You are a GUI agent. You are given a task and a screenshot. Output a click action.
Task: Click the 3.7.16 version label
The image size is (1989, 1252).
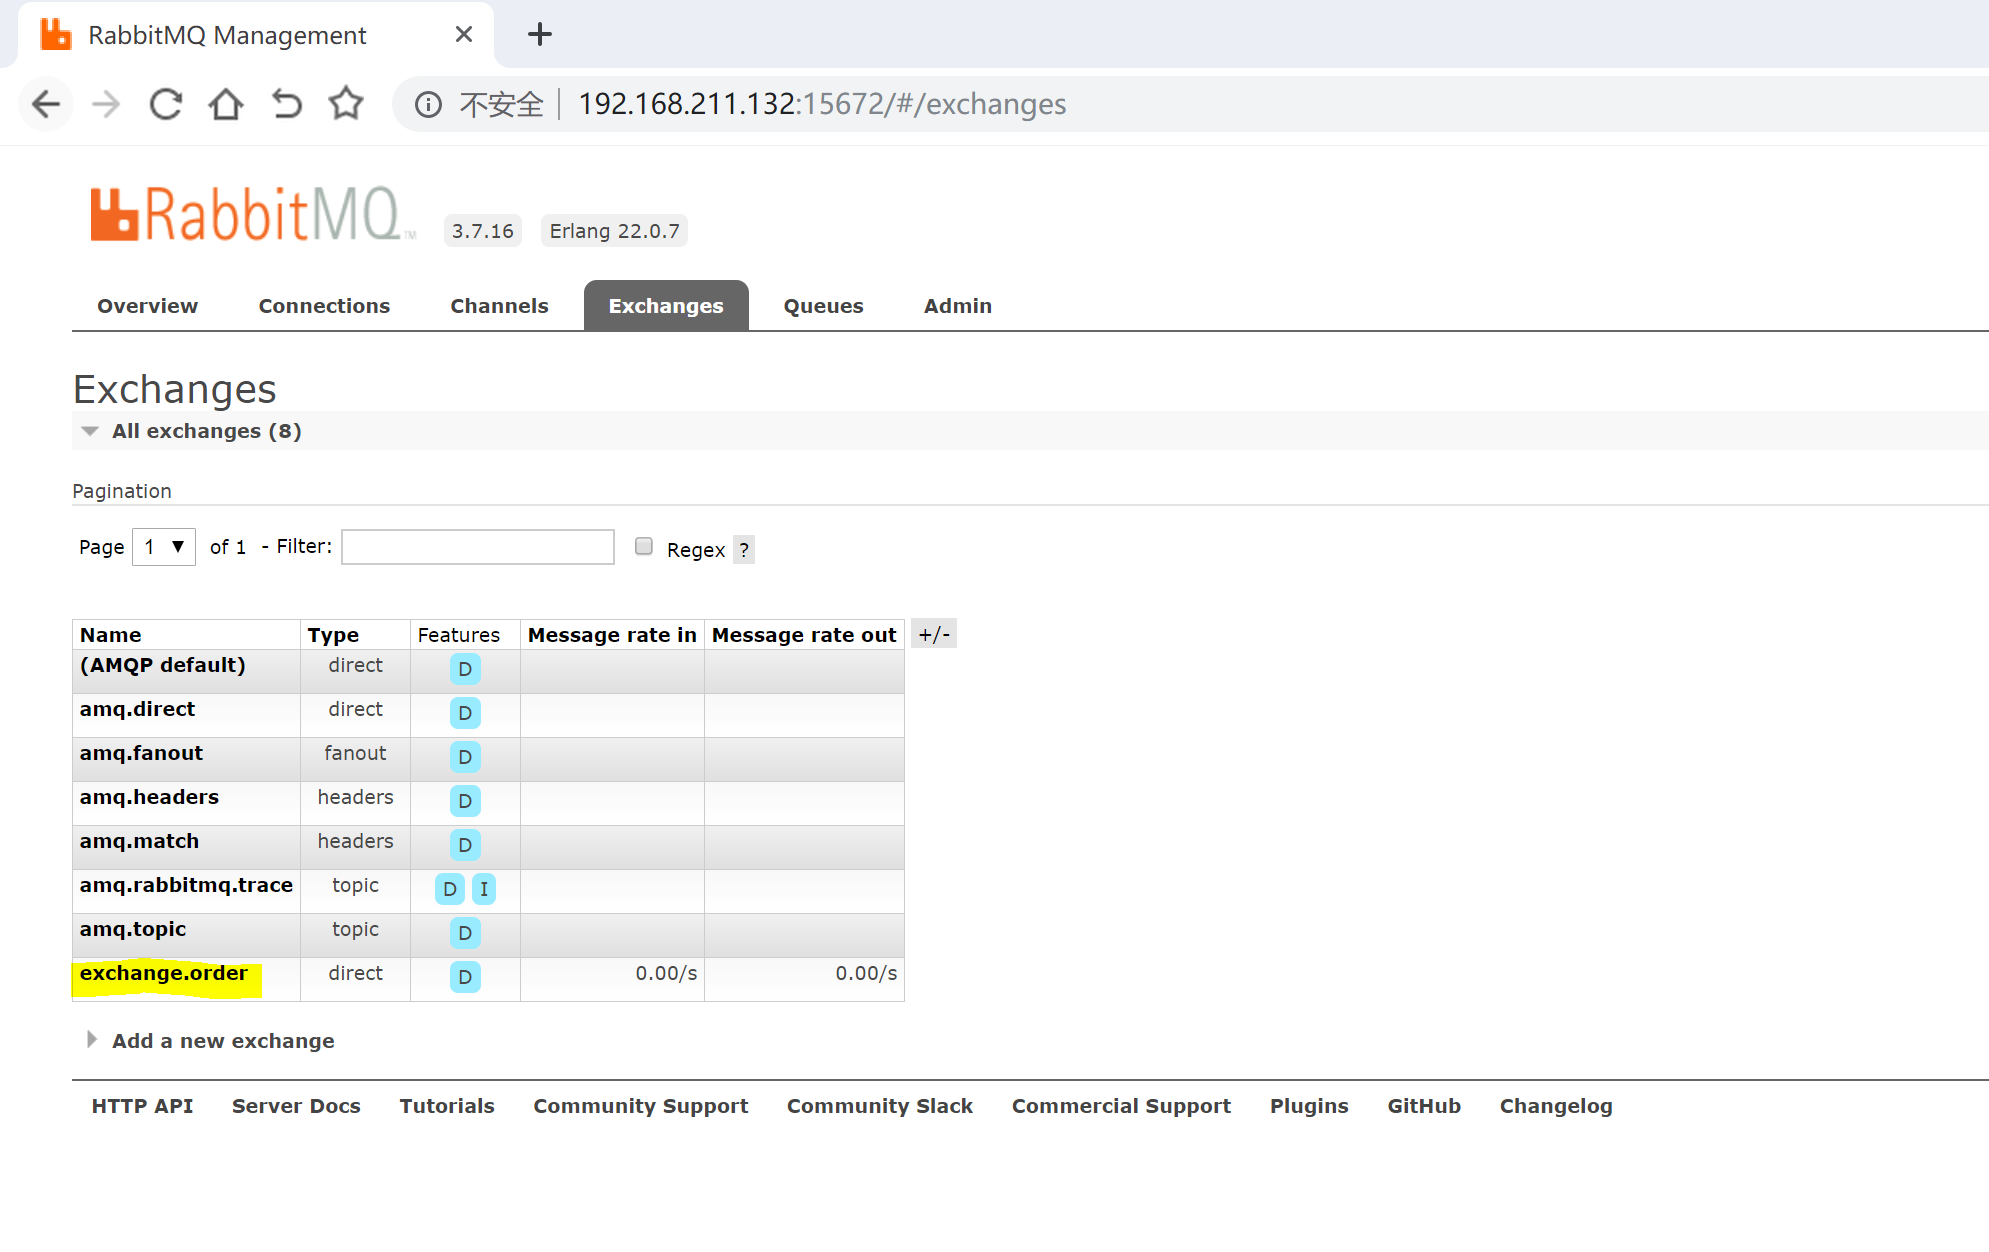[x=483, y=231]
